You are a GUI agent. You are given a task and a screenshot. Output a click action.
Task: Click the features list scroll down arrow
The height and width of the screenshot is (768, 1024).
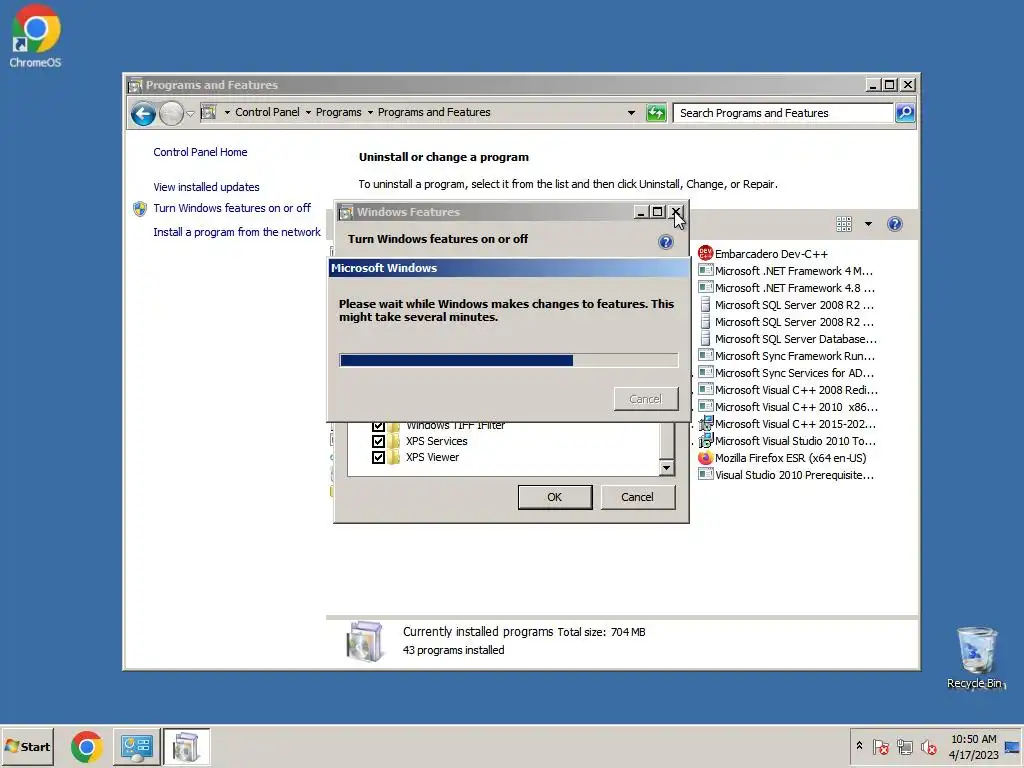[666, 468]
